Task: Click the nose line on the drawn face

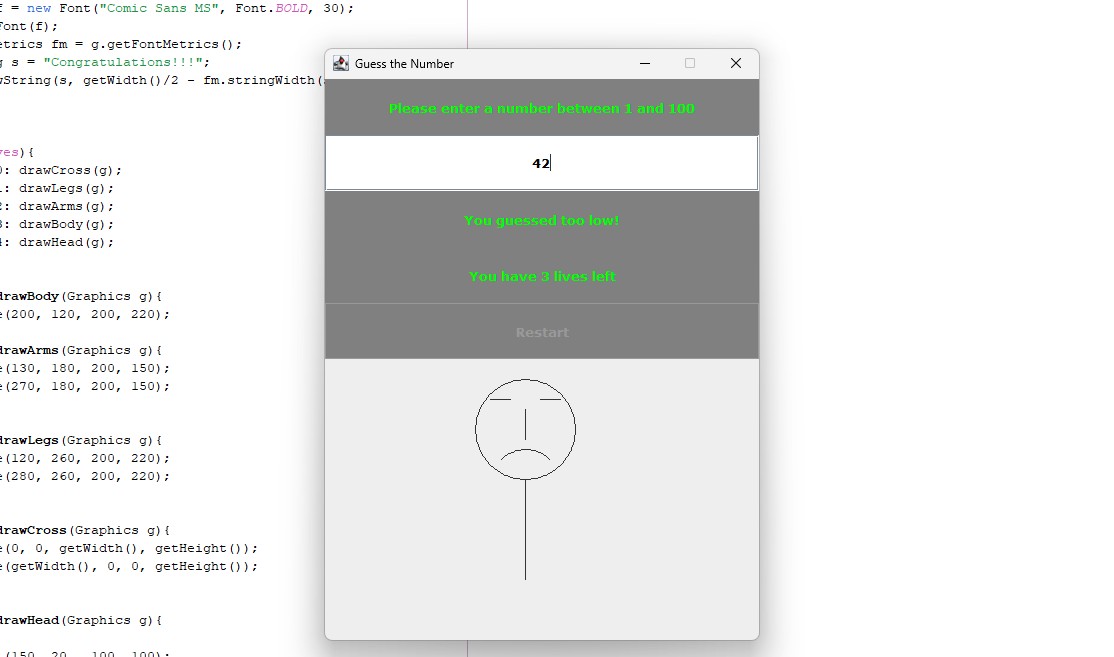Action: (x=525, y=424)
